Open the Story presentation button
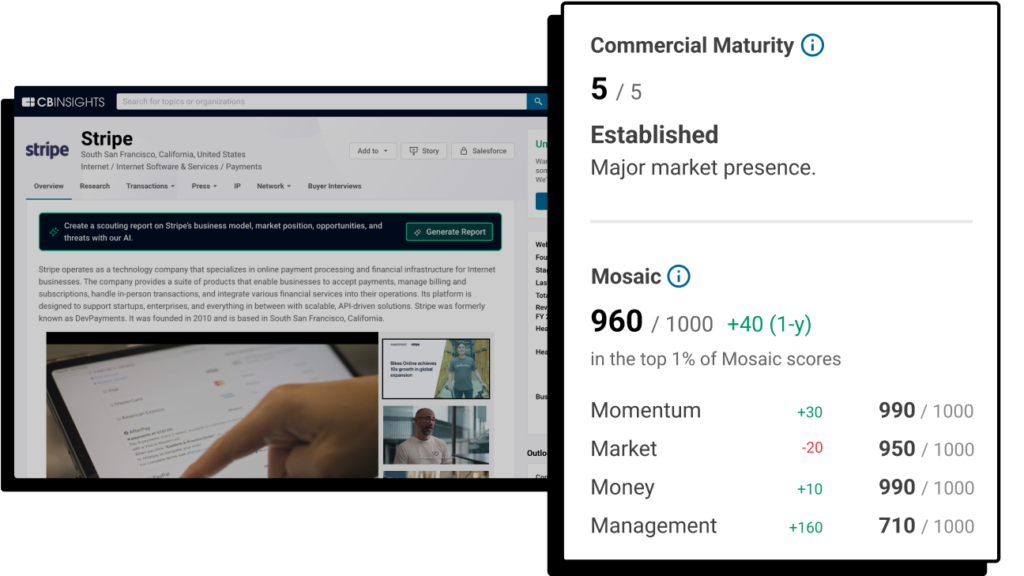This screenshot has height=576, width=1024. point(424,151)
